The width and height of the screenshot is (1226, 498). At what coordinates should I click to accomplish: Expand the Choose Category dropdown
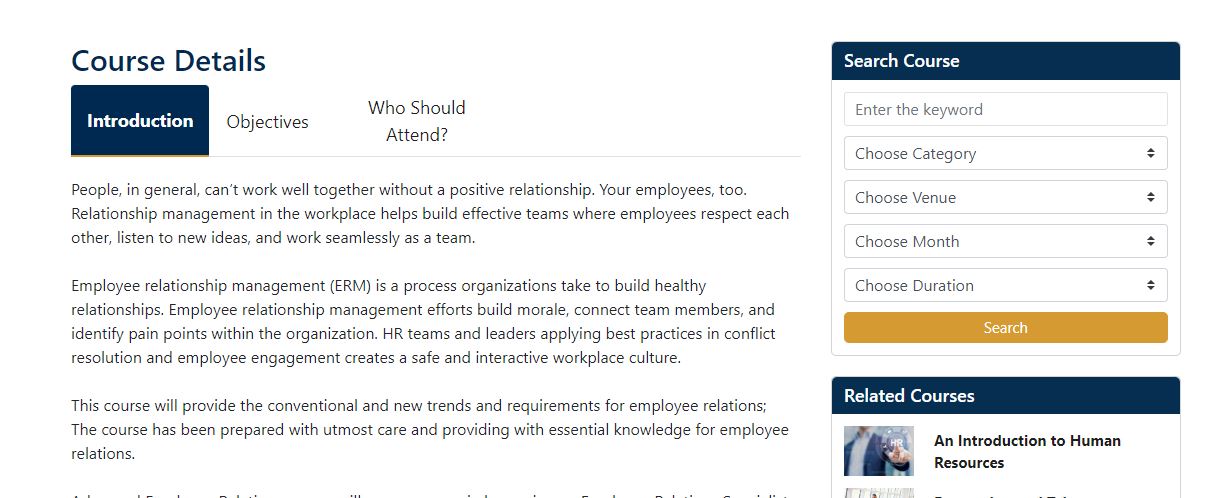pyautogui.click(x=1005, y=153)
